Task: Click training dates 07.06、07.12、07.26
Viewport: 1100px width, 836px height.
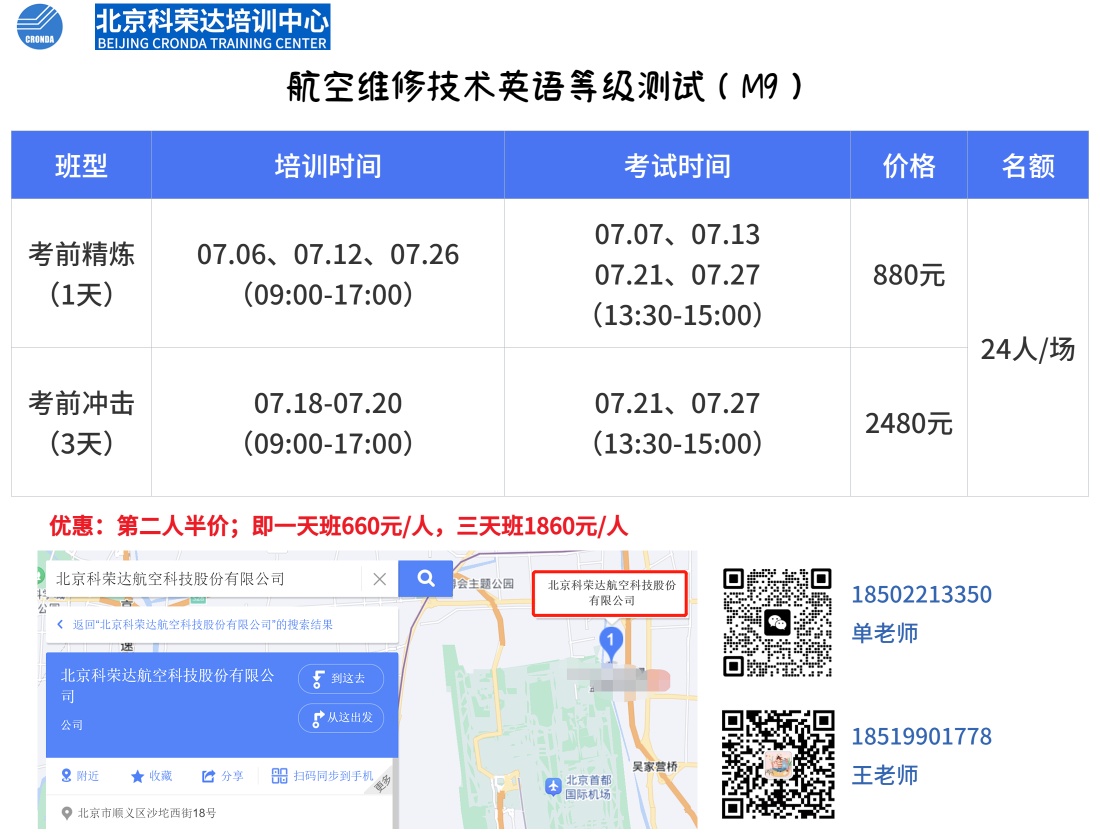Action: (328, 254)
